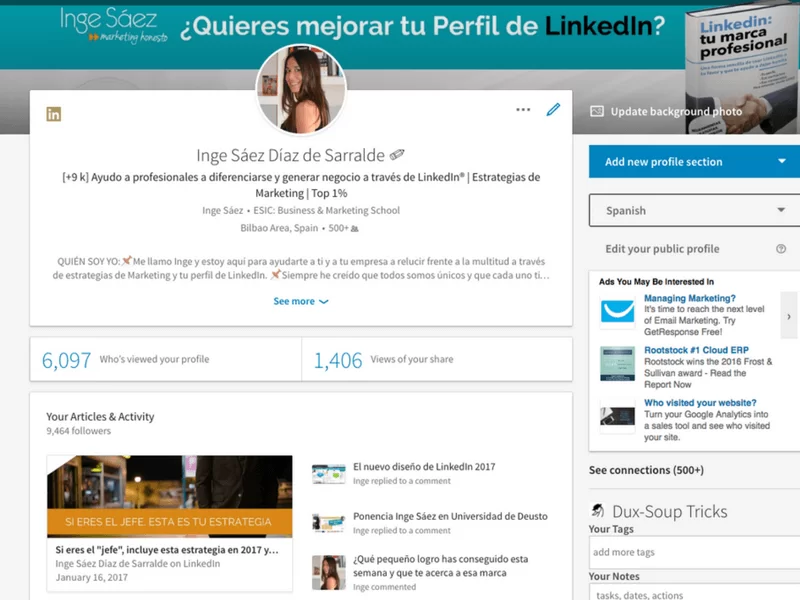Image resolution: width=800 pixels, height=600 pixels.
Task: Expand the summary with See more
Action: (x=301, y=301)
